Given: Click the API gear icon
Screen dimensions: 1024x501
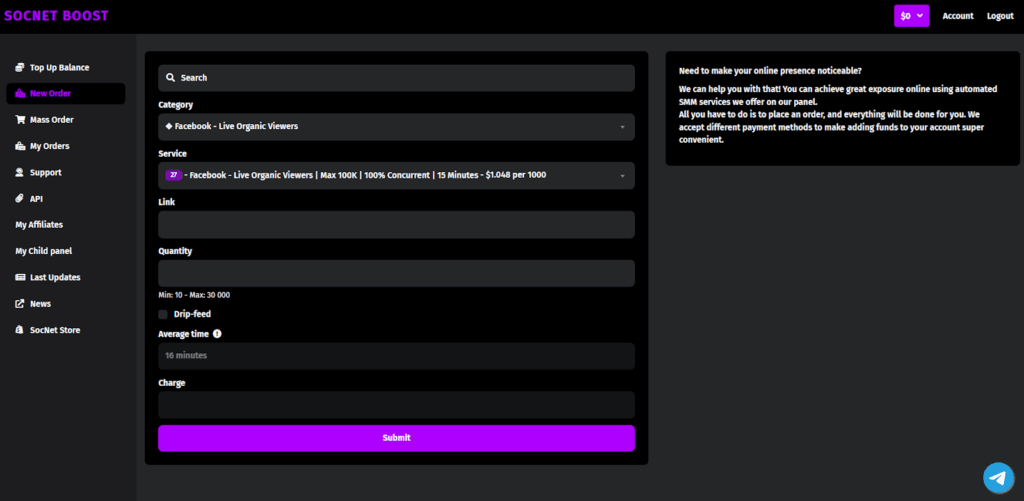Looking at the screenshot, I should pyautogui.click(x=20, y=199).
